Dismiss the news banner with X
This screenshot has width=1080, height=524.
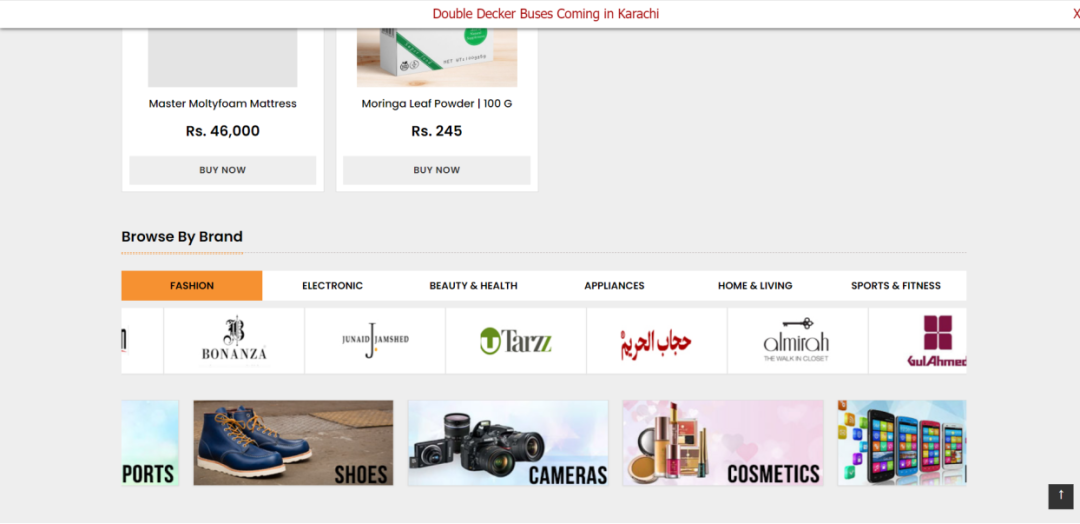1076,14
